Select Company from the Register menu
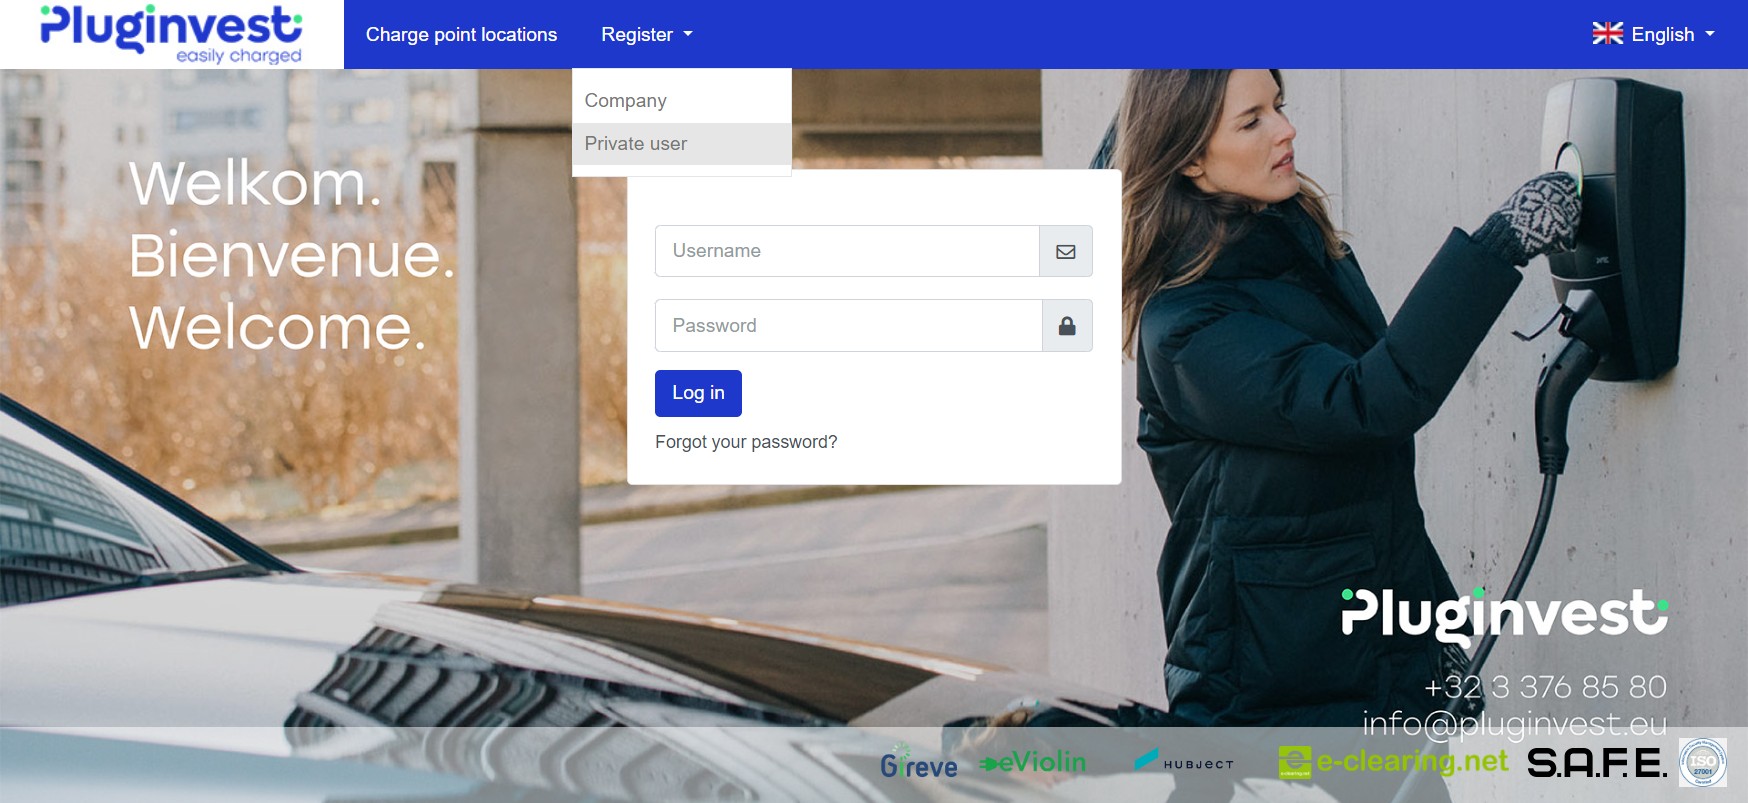The height and width of the screenshot is (803, 1748). [x=682, y=101]
